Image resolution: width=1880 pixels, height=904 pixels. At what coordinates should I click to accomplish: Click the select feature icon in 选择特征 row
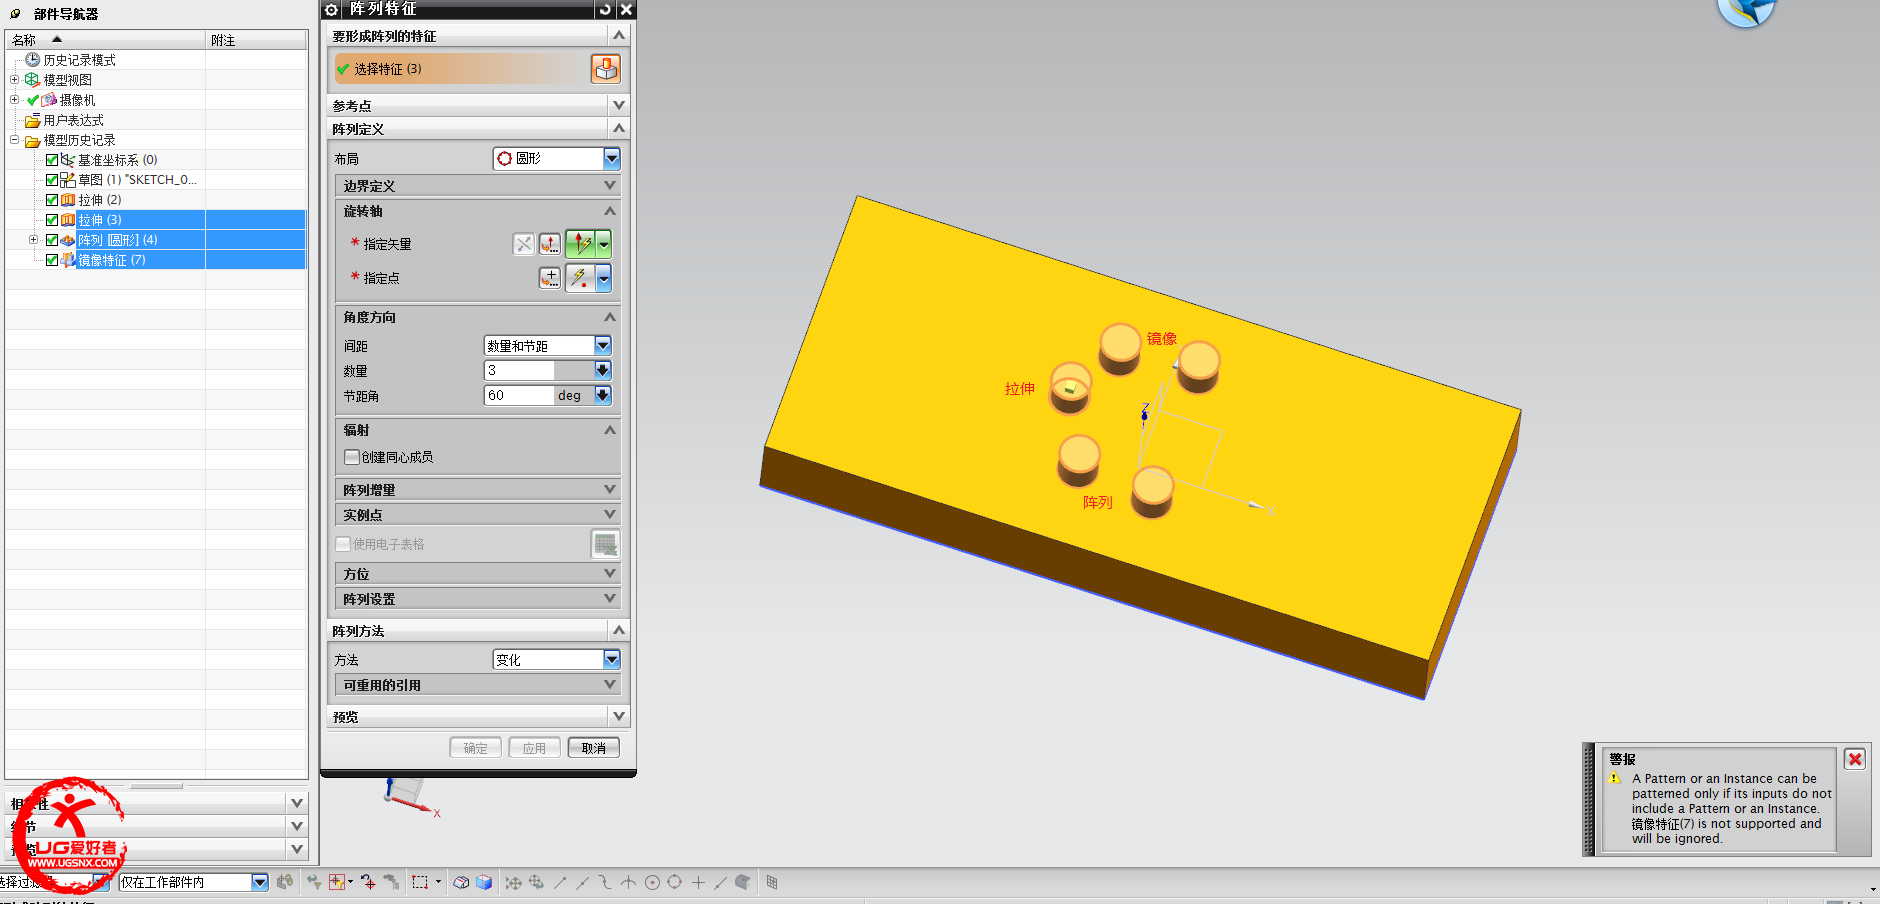[606, 69]
